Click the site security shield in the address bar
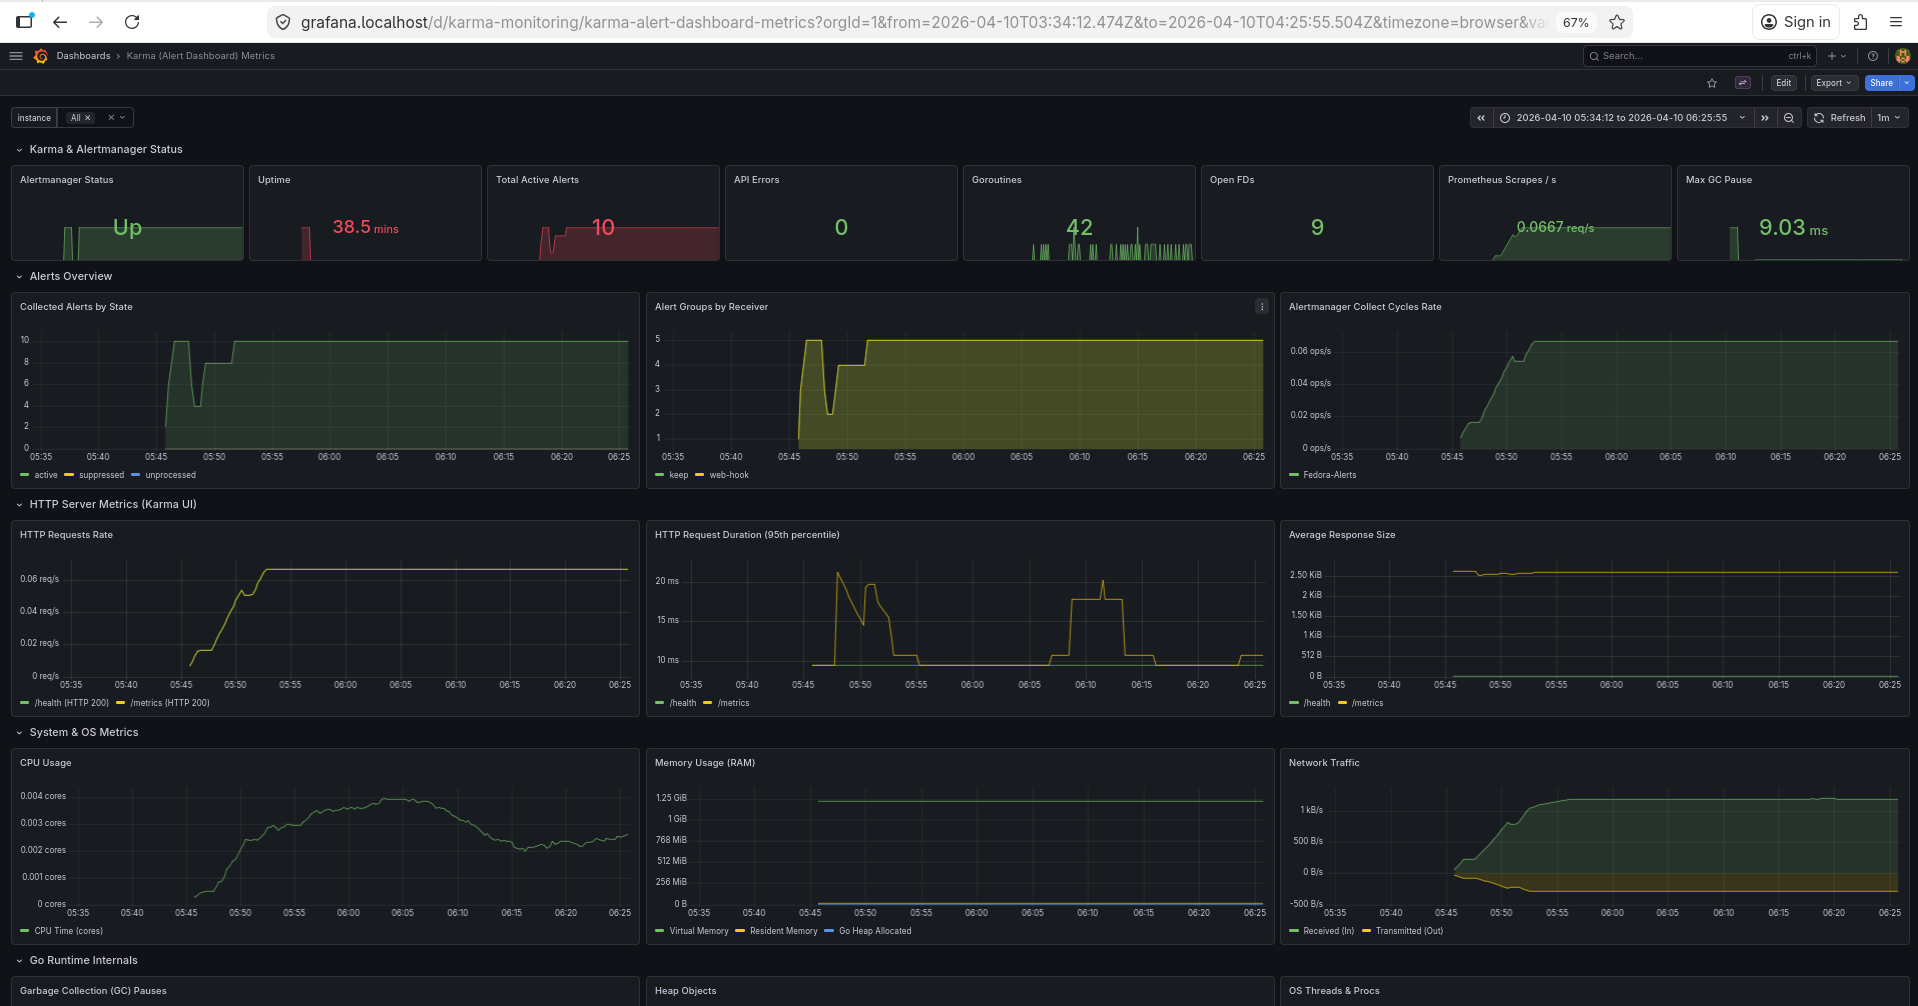Image resolution: width=1918 pixels, height=1006 pixels. [x=283, y=22]
